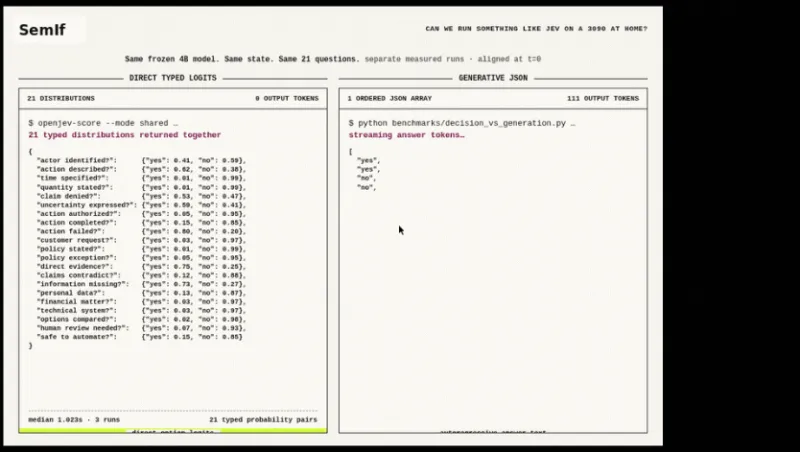Click the '1 ORDERED JSON ARRAY' label

390,98
